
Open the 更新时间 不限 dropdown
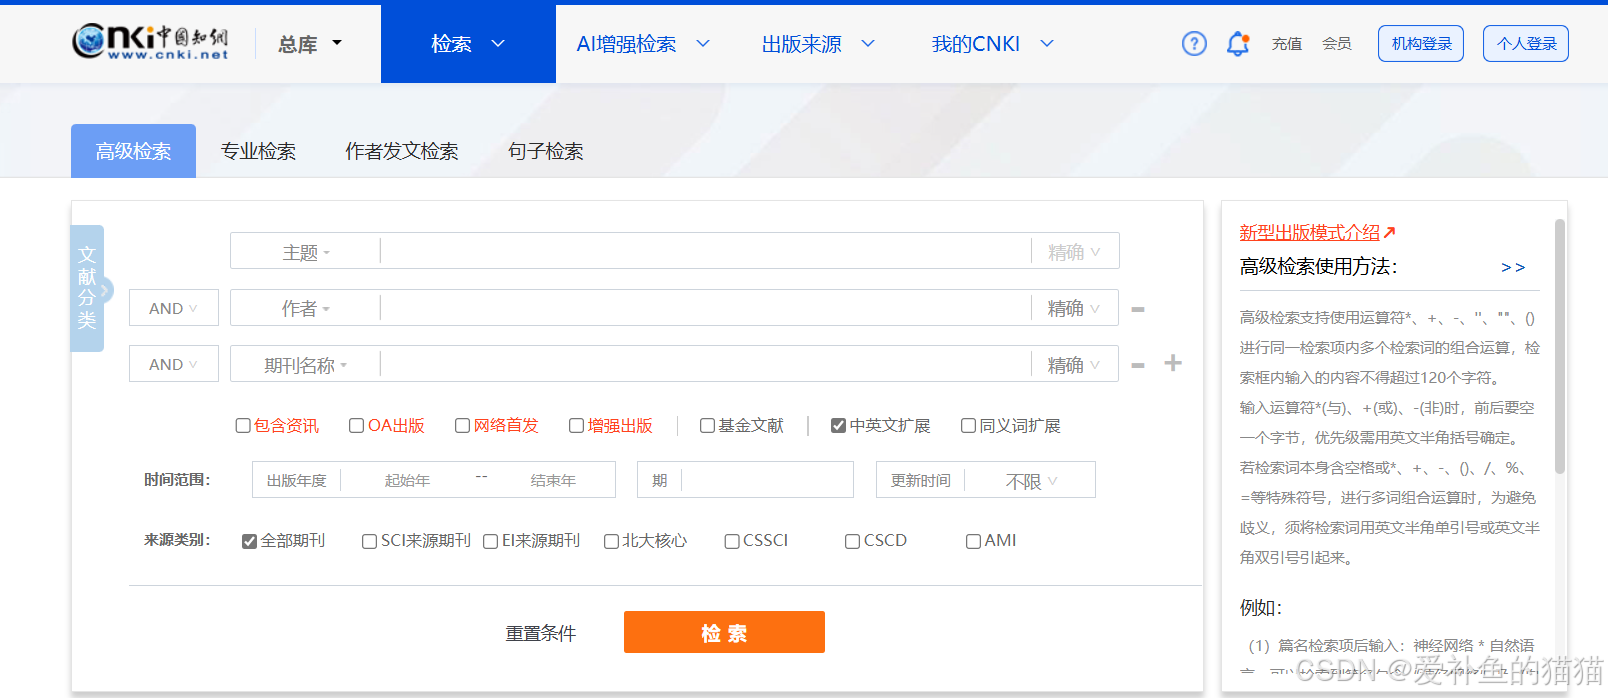(1030, 481)
